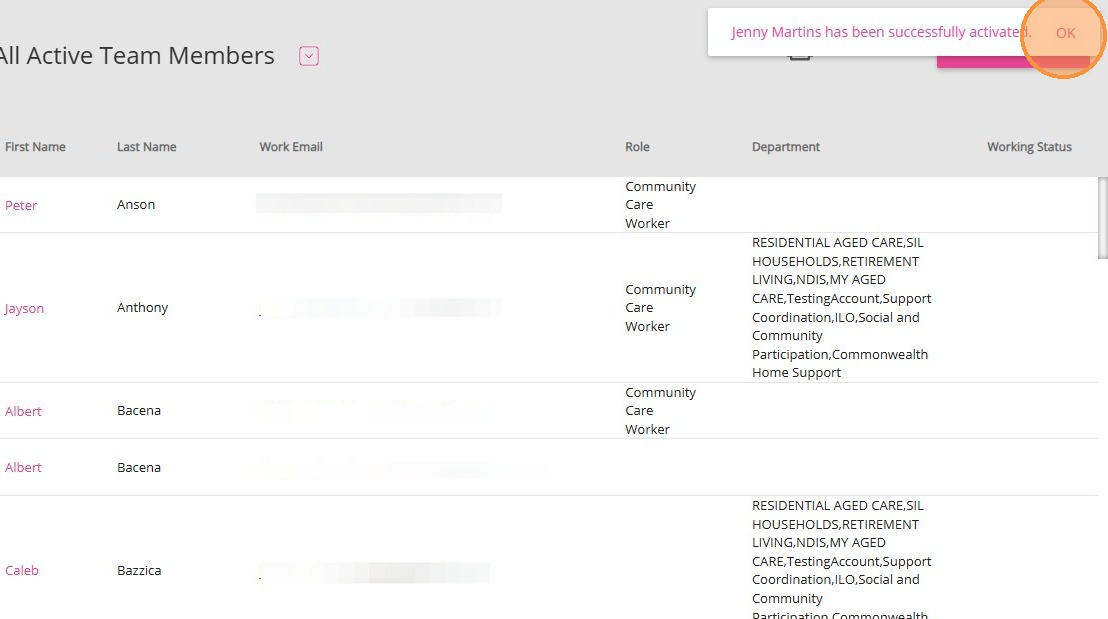Click Jayson Anthony's Community Care Worker role

click(660, 308)
